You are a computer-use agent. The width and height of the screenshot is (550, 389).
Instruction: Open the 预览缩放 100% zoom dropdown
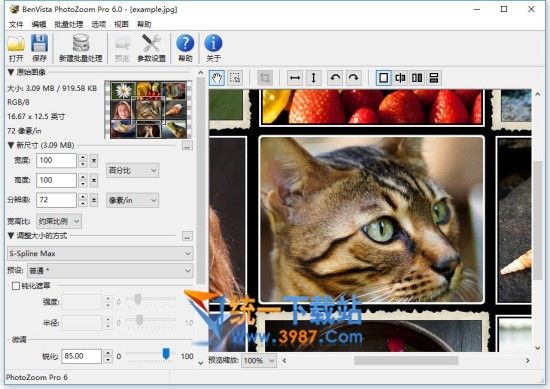click(259, 360)
